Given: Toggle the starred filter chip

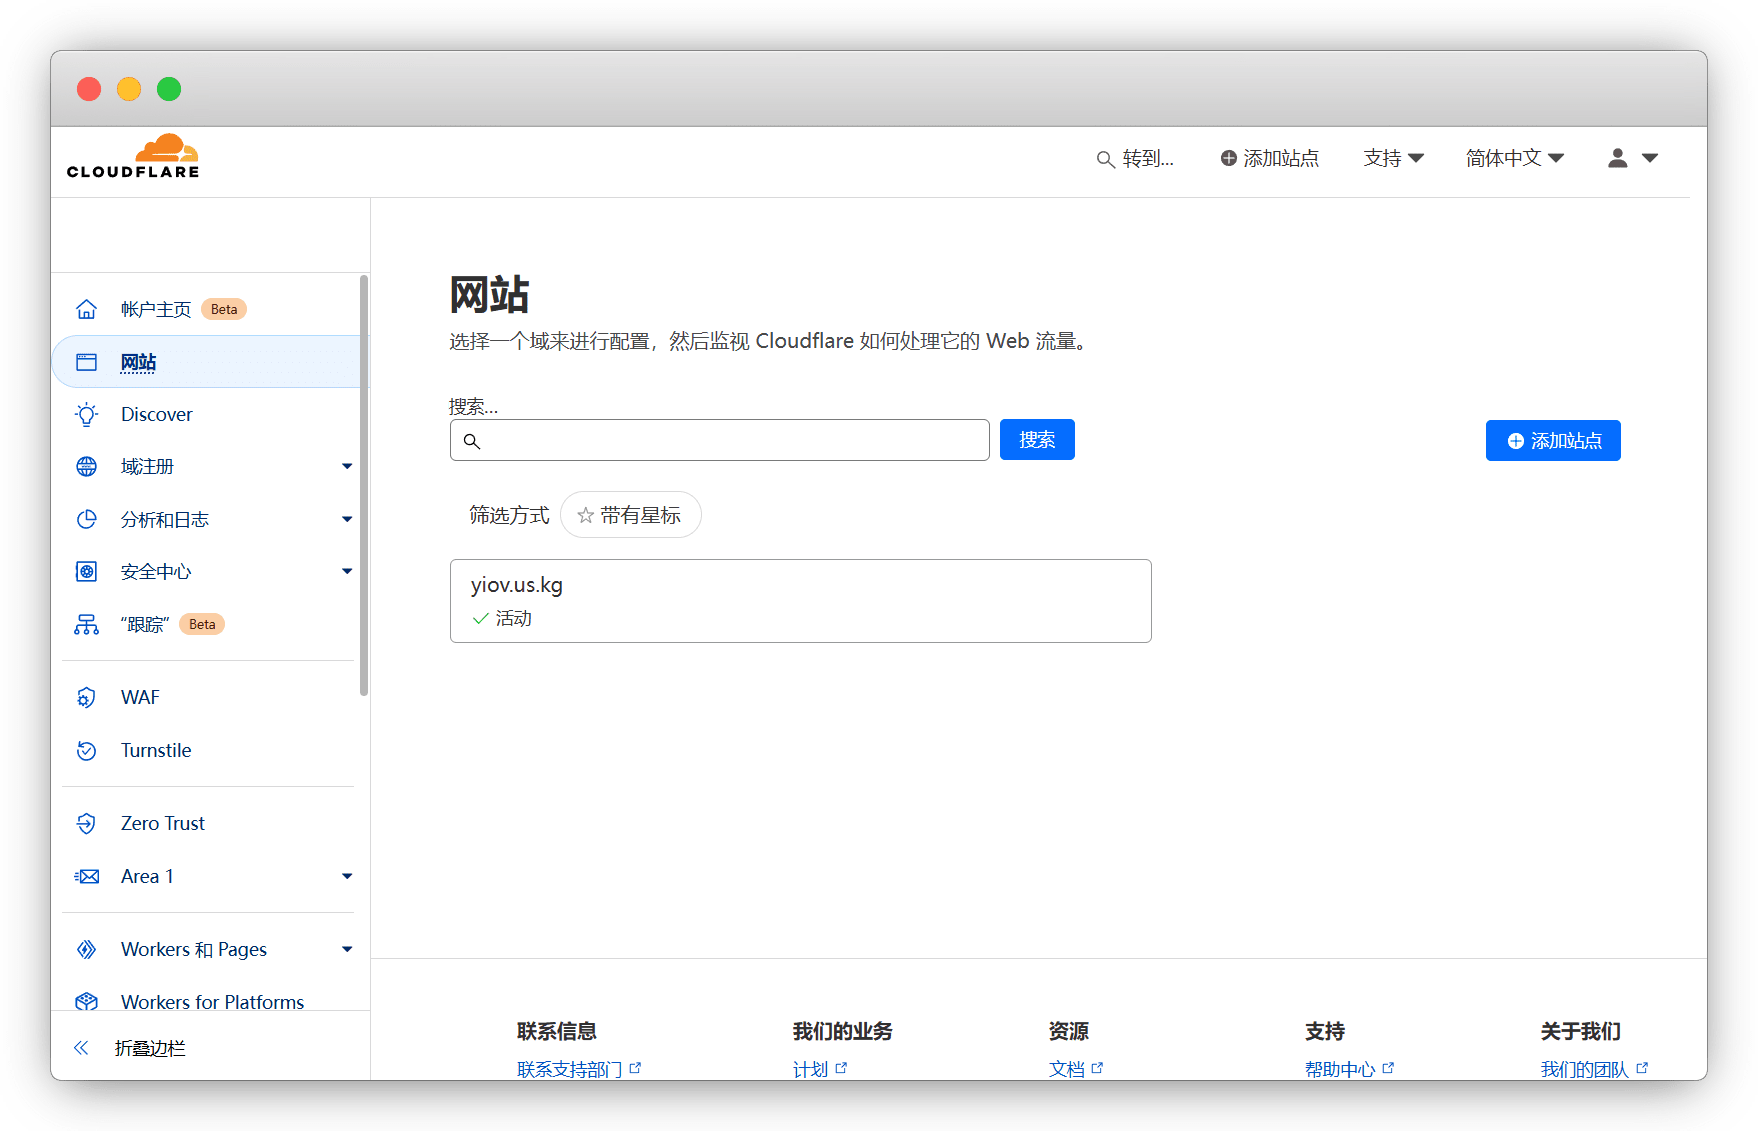Looking at the screenshot, I should (630, 515).
